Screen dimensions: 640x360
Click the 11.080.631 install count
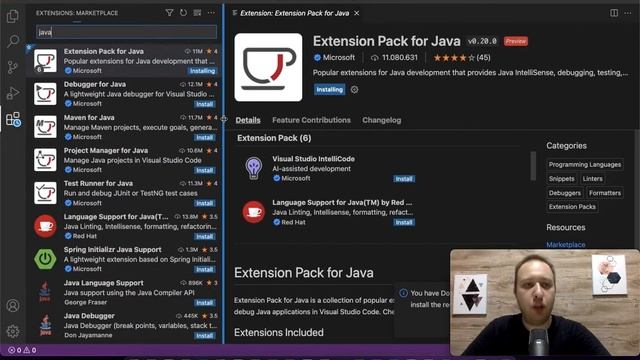click(x=394, y=58)
